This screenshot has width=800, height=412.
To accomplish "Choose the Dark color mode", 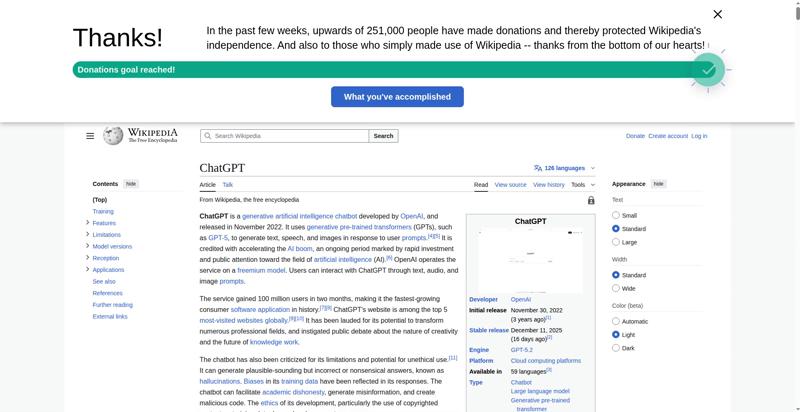I will click(616, 348).
